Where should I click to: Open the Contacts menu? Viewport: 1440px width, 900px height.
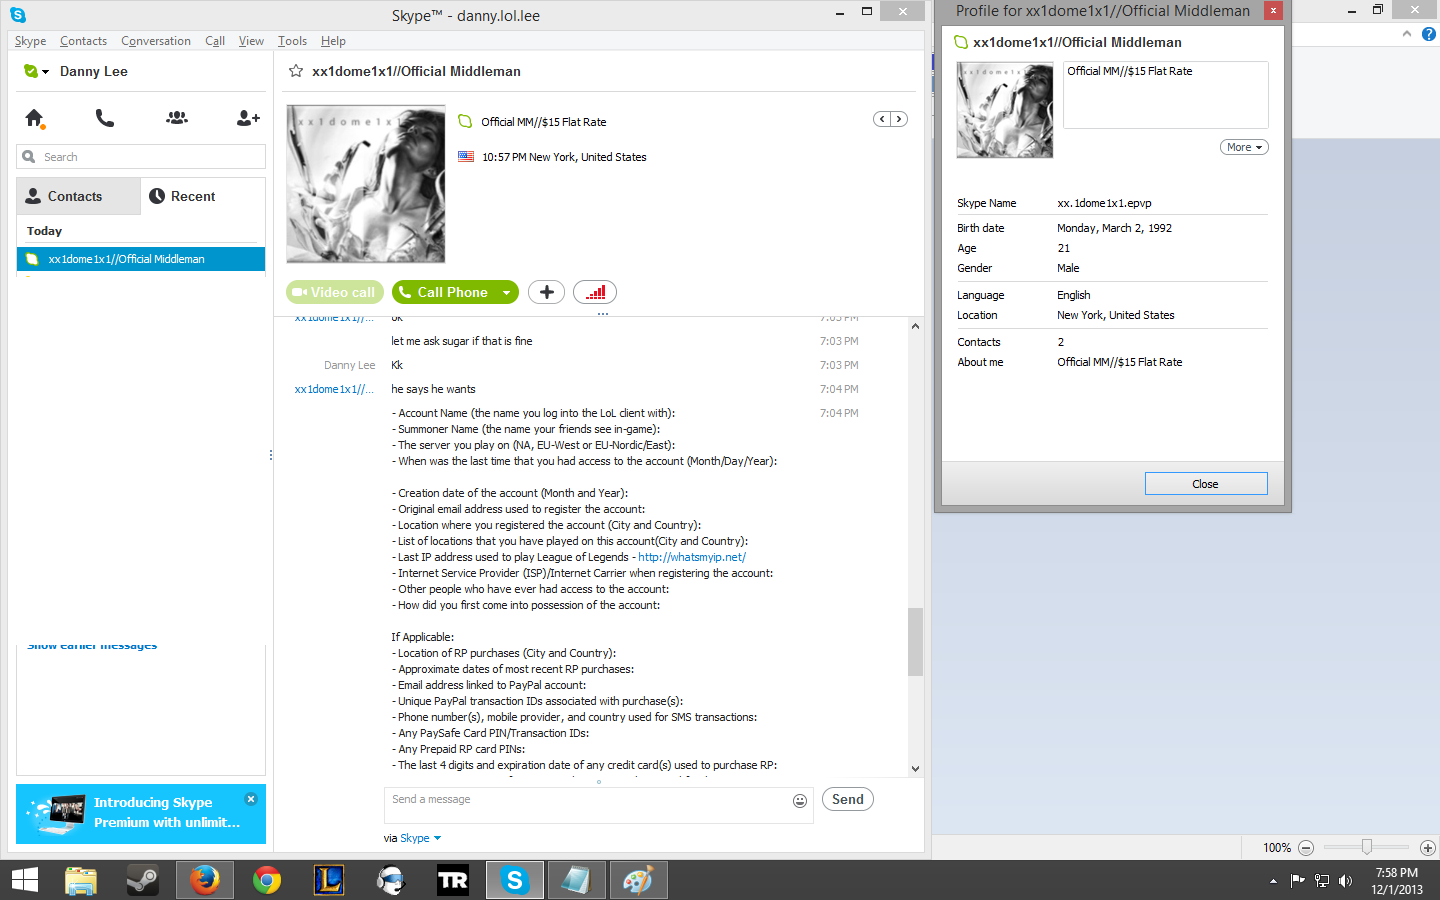[x=83, y=41]
